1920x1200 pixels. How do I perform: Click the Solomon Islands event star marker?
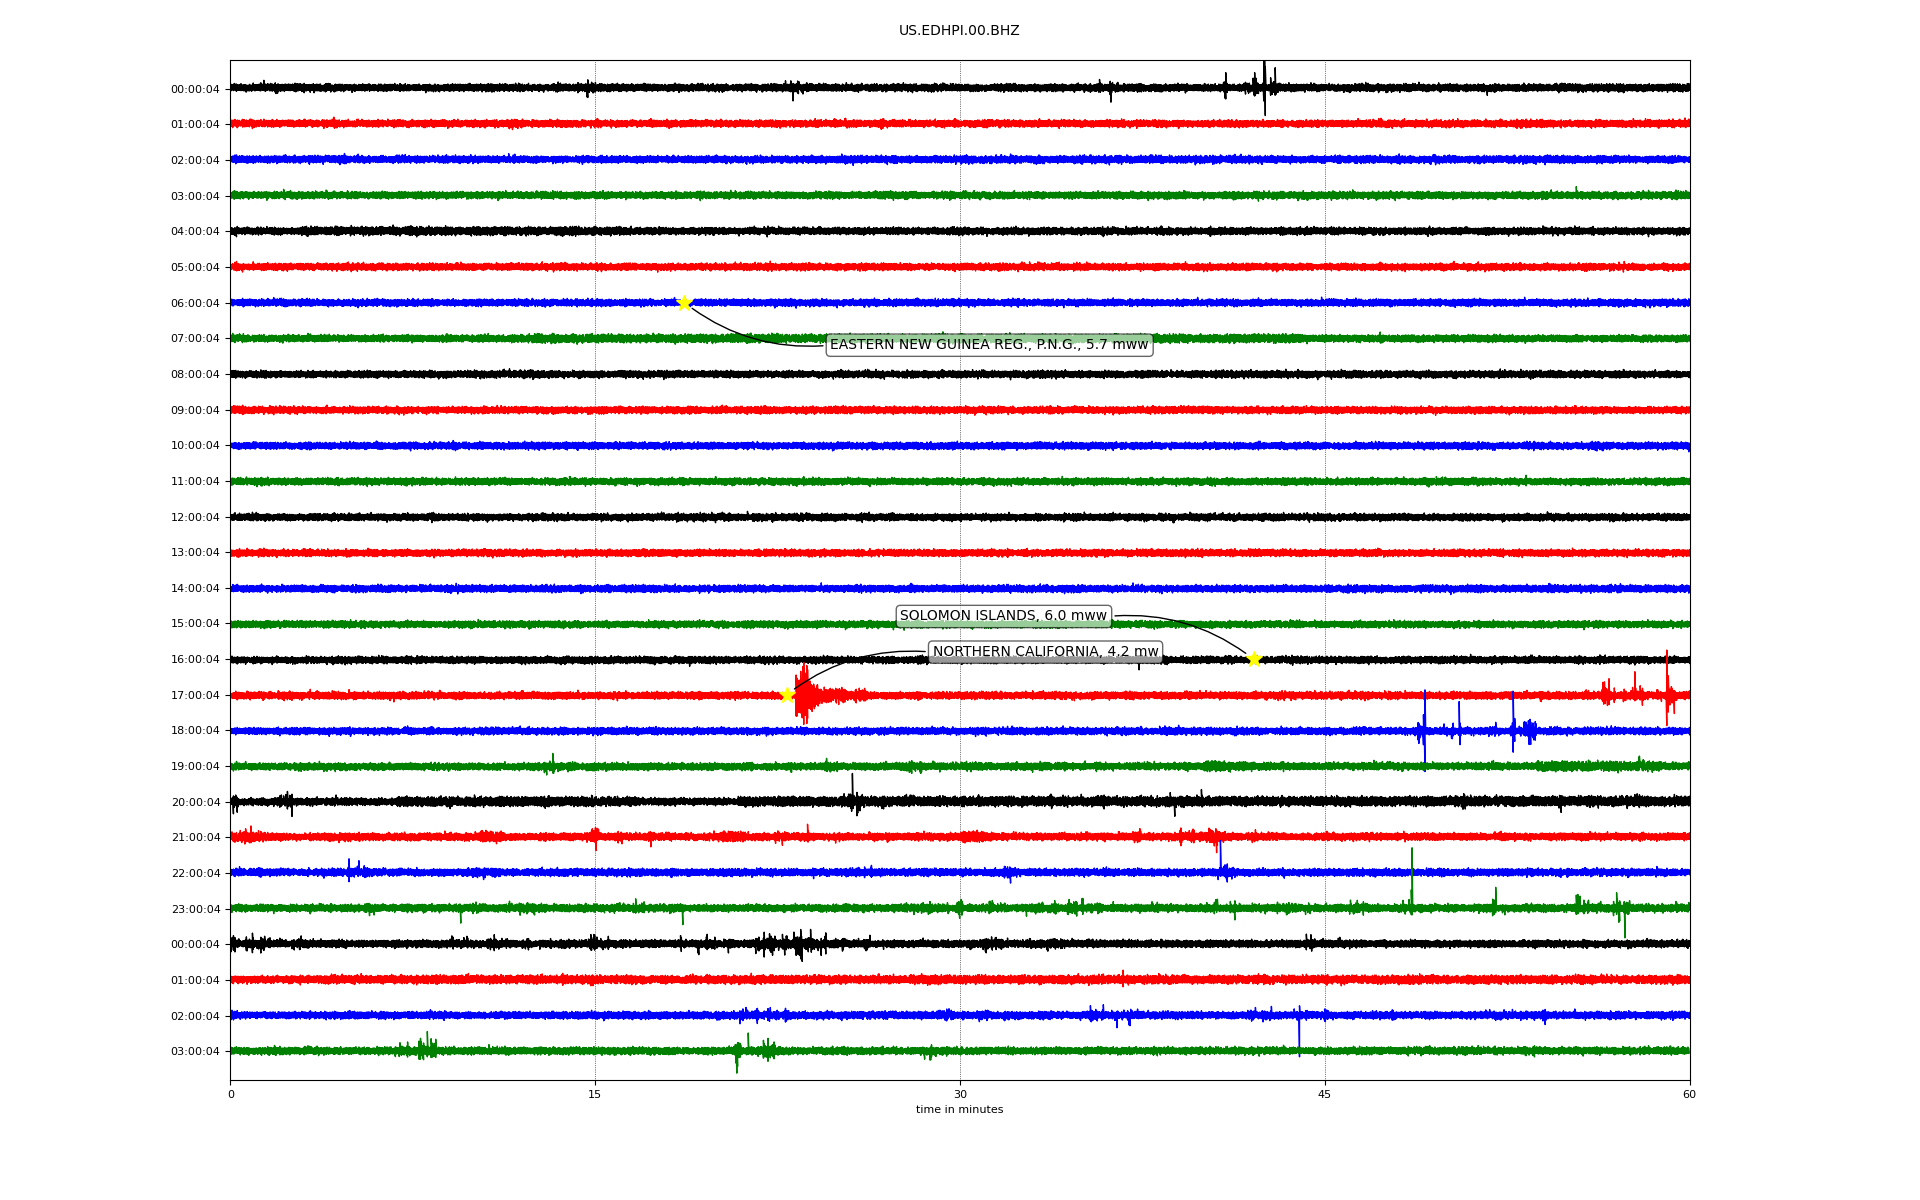1254,659
